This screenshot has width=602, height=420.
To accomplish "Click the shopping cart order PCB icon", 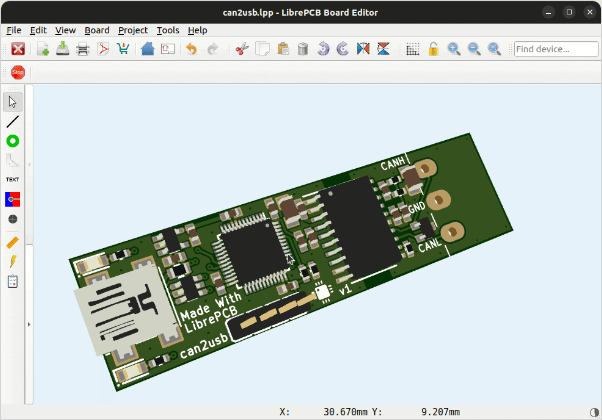I will point(123,49).
